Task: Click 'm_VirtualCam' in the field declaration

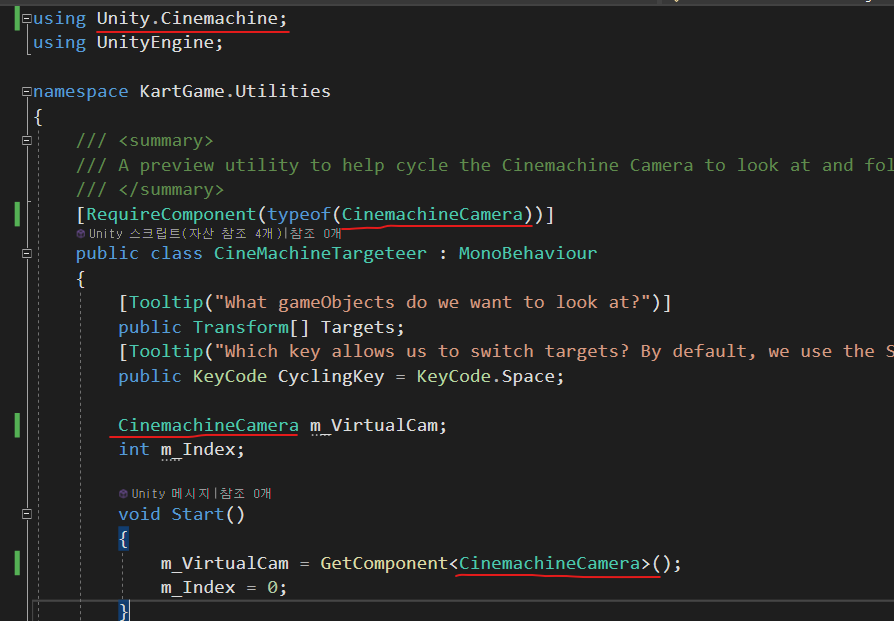Action: tap(373, 425)
